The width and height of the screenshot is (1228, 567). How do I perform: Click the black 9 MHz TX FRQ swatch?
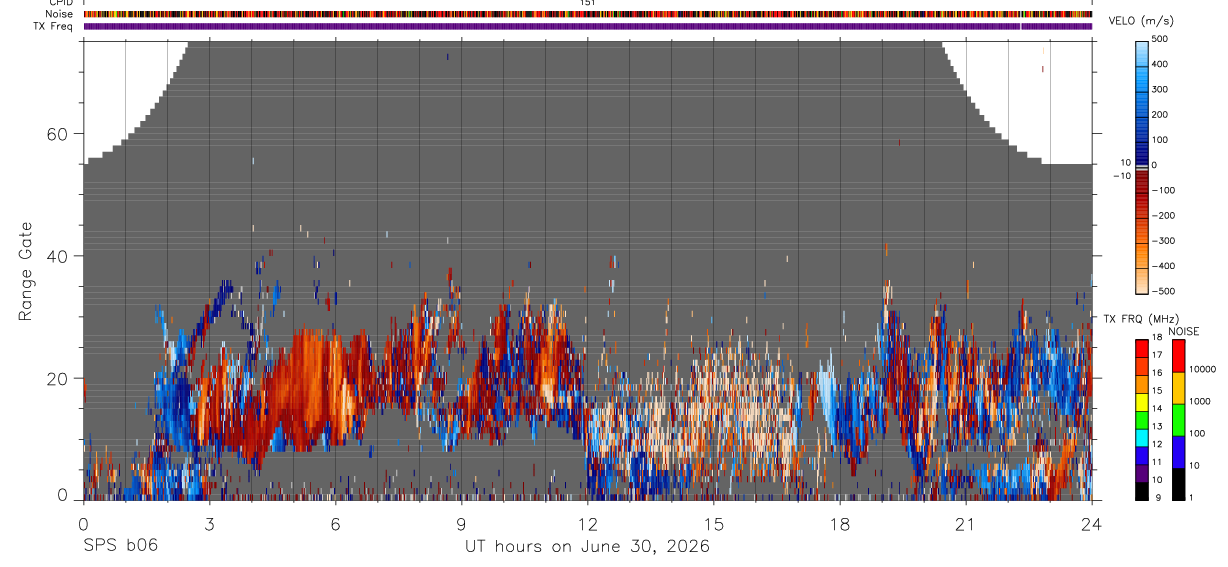[1142, 491]
